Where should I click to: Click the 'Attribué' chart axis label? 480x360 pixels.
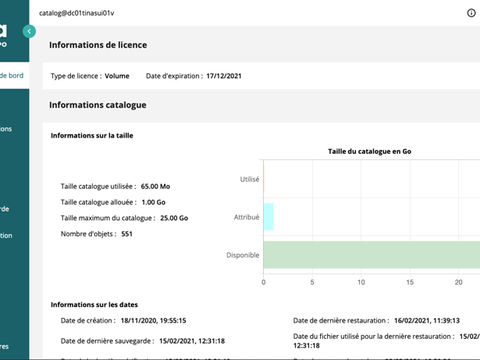[x=247, y=217]
